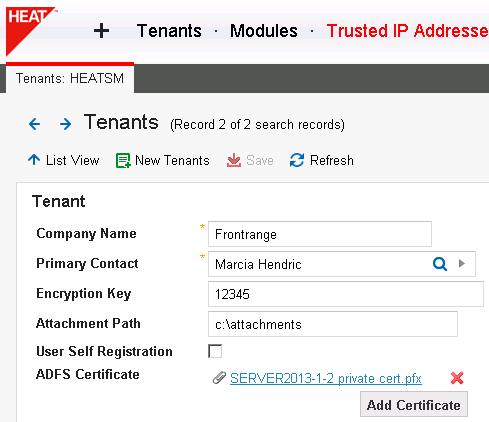The image size is (489, 422).
Task: Click the Add Certificate button
Action: 414,404
